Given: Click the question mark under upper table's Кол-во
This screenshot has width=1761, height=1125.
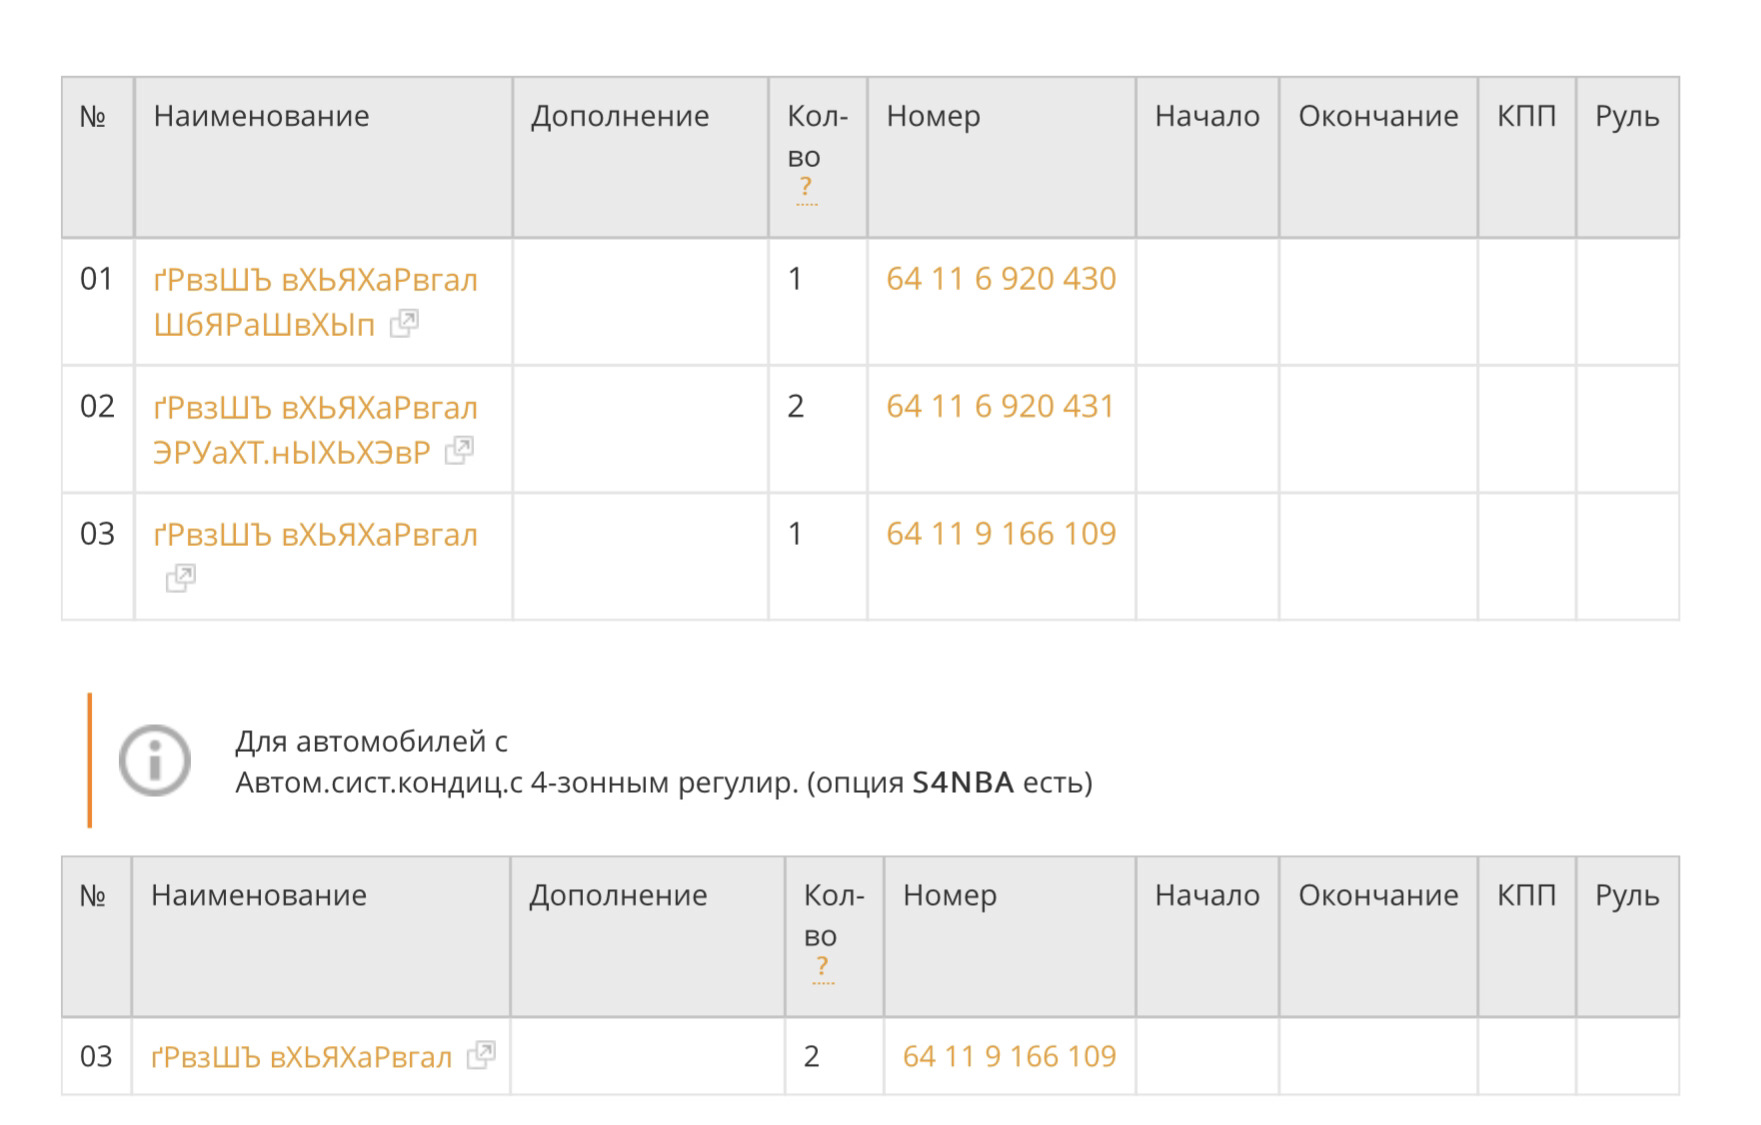Looking at the screenshot, I should click(x=806, y=187).
